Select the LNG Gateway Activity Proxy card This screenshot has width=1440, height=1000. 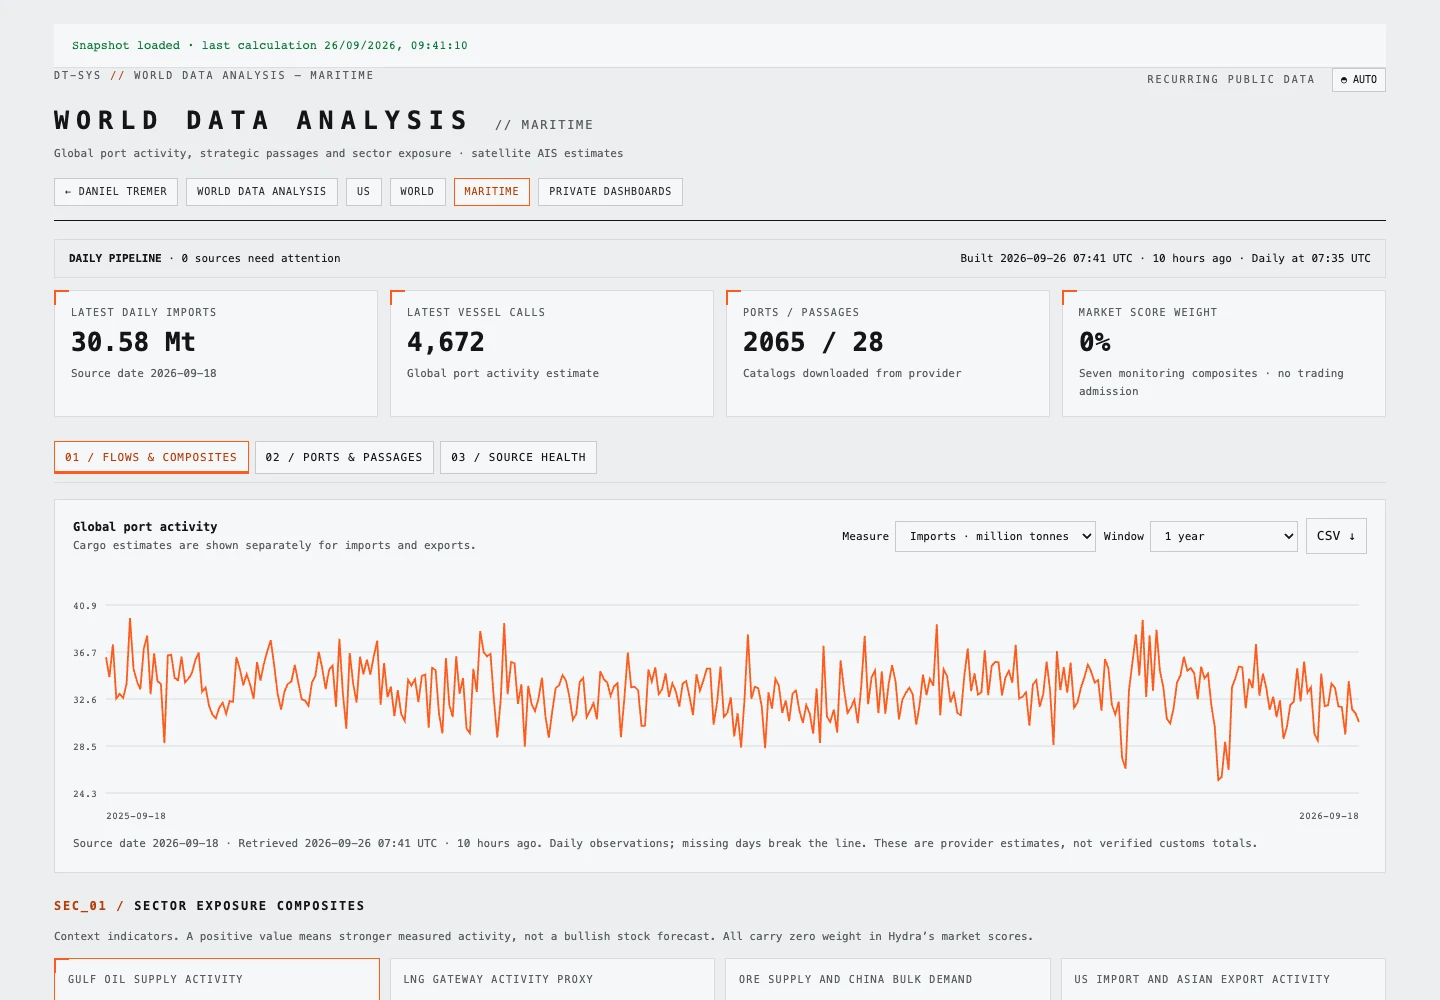[552, 979]
